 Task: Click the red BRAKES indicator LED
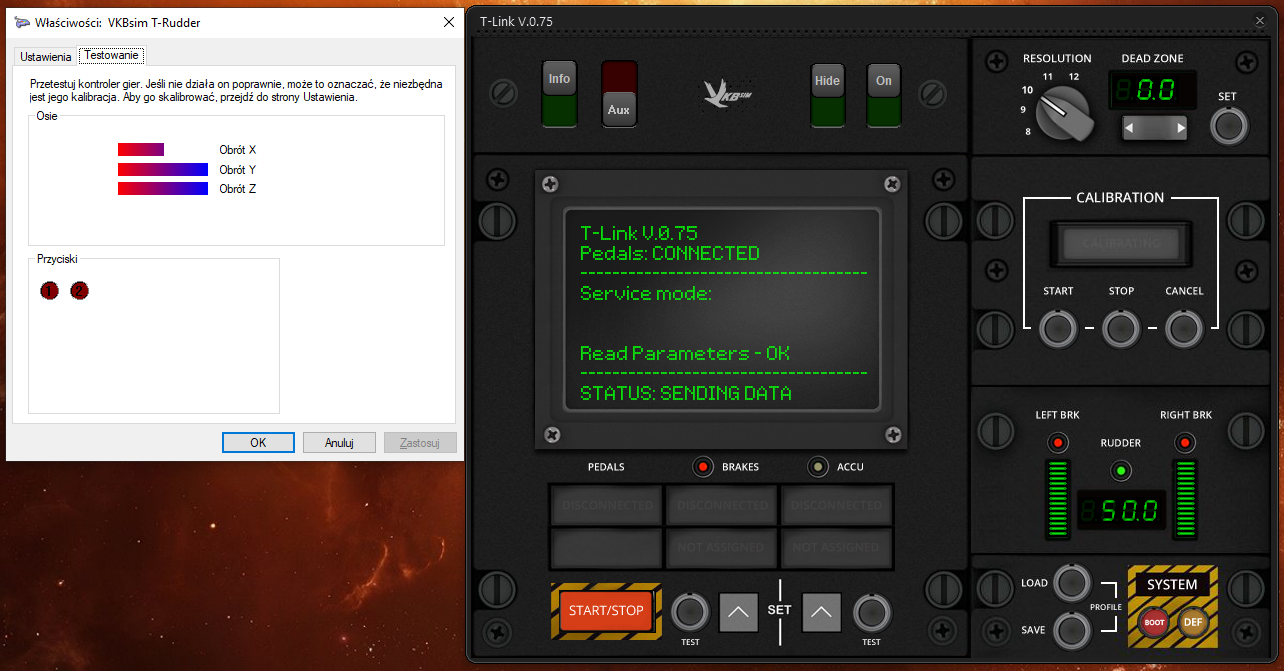click(x=703, y=467)
